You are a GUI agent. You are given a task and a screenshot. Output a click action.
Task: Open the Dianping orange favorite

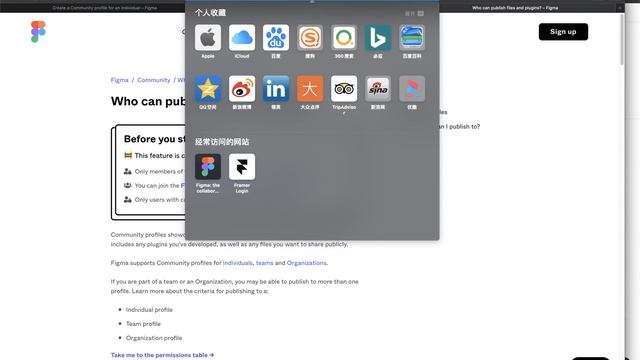(310, 89)
